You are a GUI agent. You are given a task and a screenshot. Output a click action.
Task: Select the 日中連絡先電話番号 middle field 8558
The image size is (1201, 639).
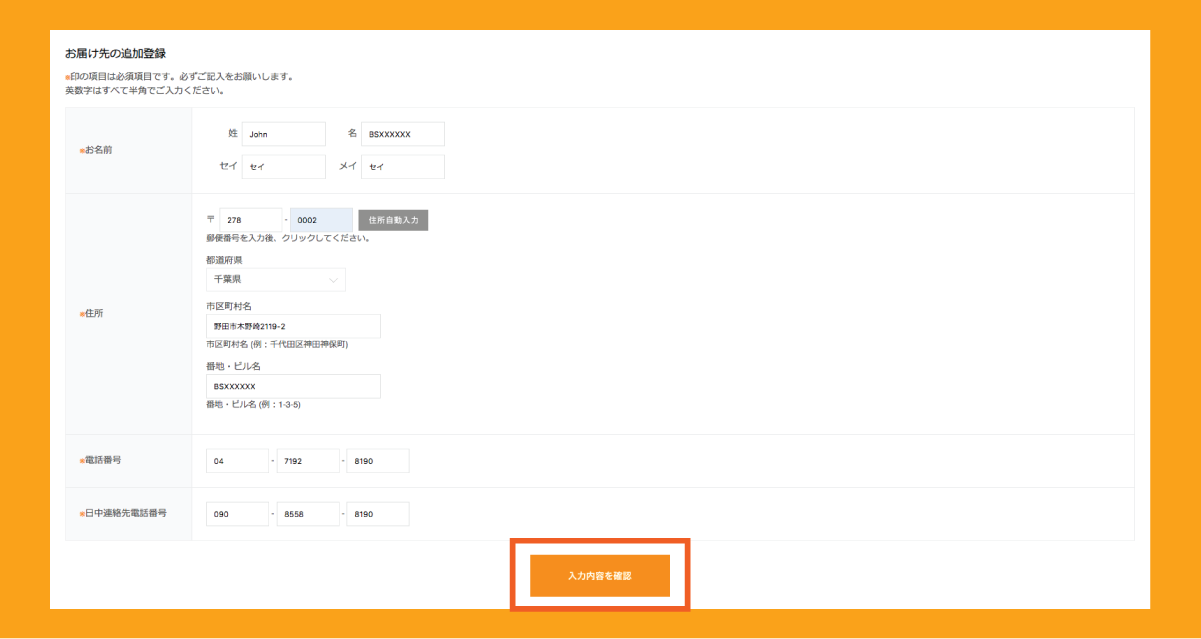pos(308,514)
